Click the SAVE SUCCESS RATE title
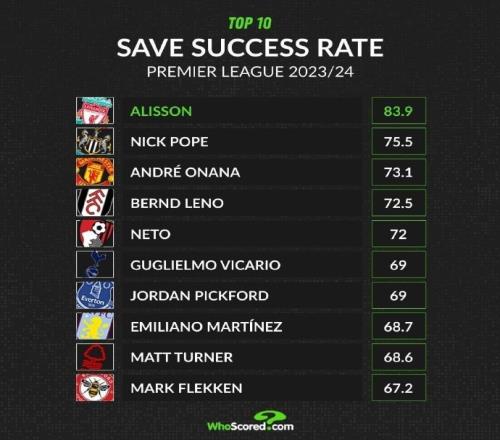The image size is (500, 440). pyautogui.click(x=250, y=47)
